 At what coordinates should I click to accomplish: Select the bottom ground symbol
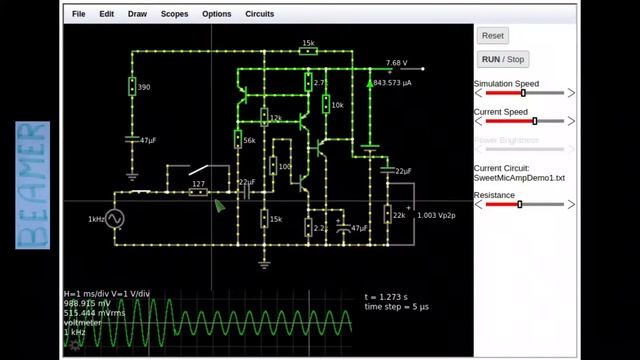pos(264,264)
